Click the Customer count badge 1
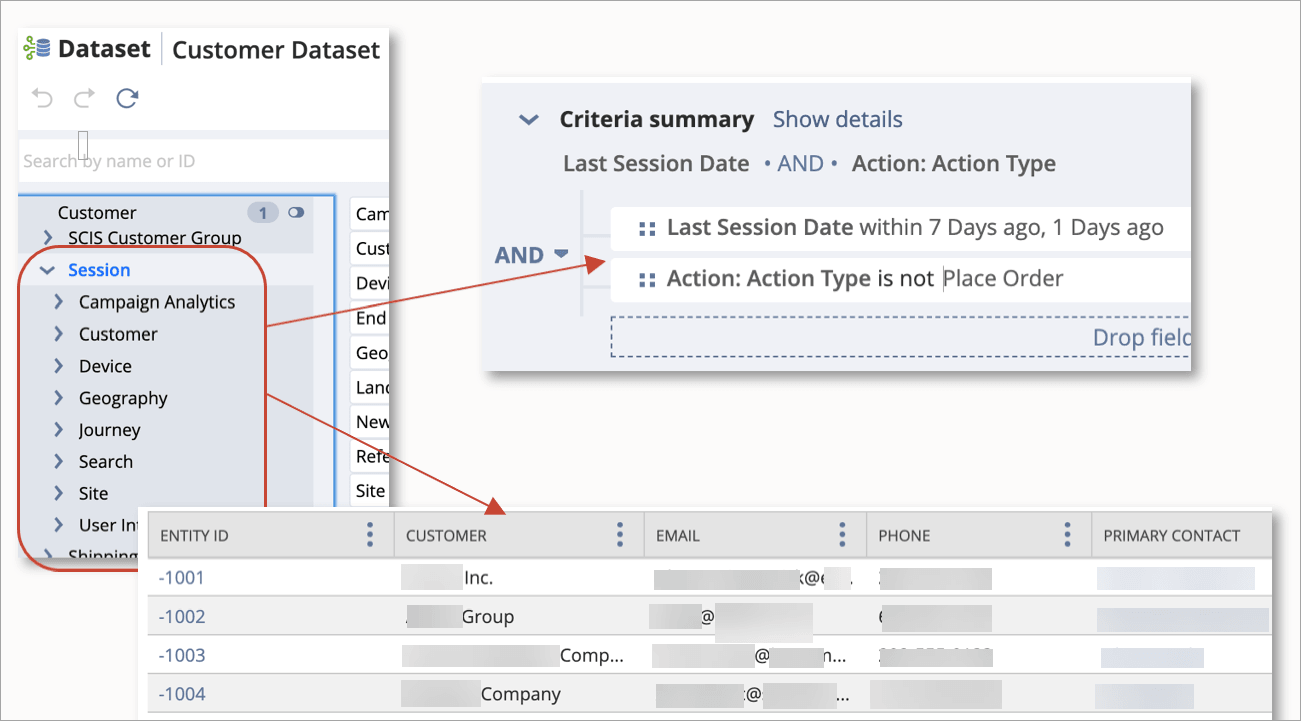Viewport: 1301px width, 721px height. (263, 212)
